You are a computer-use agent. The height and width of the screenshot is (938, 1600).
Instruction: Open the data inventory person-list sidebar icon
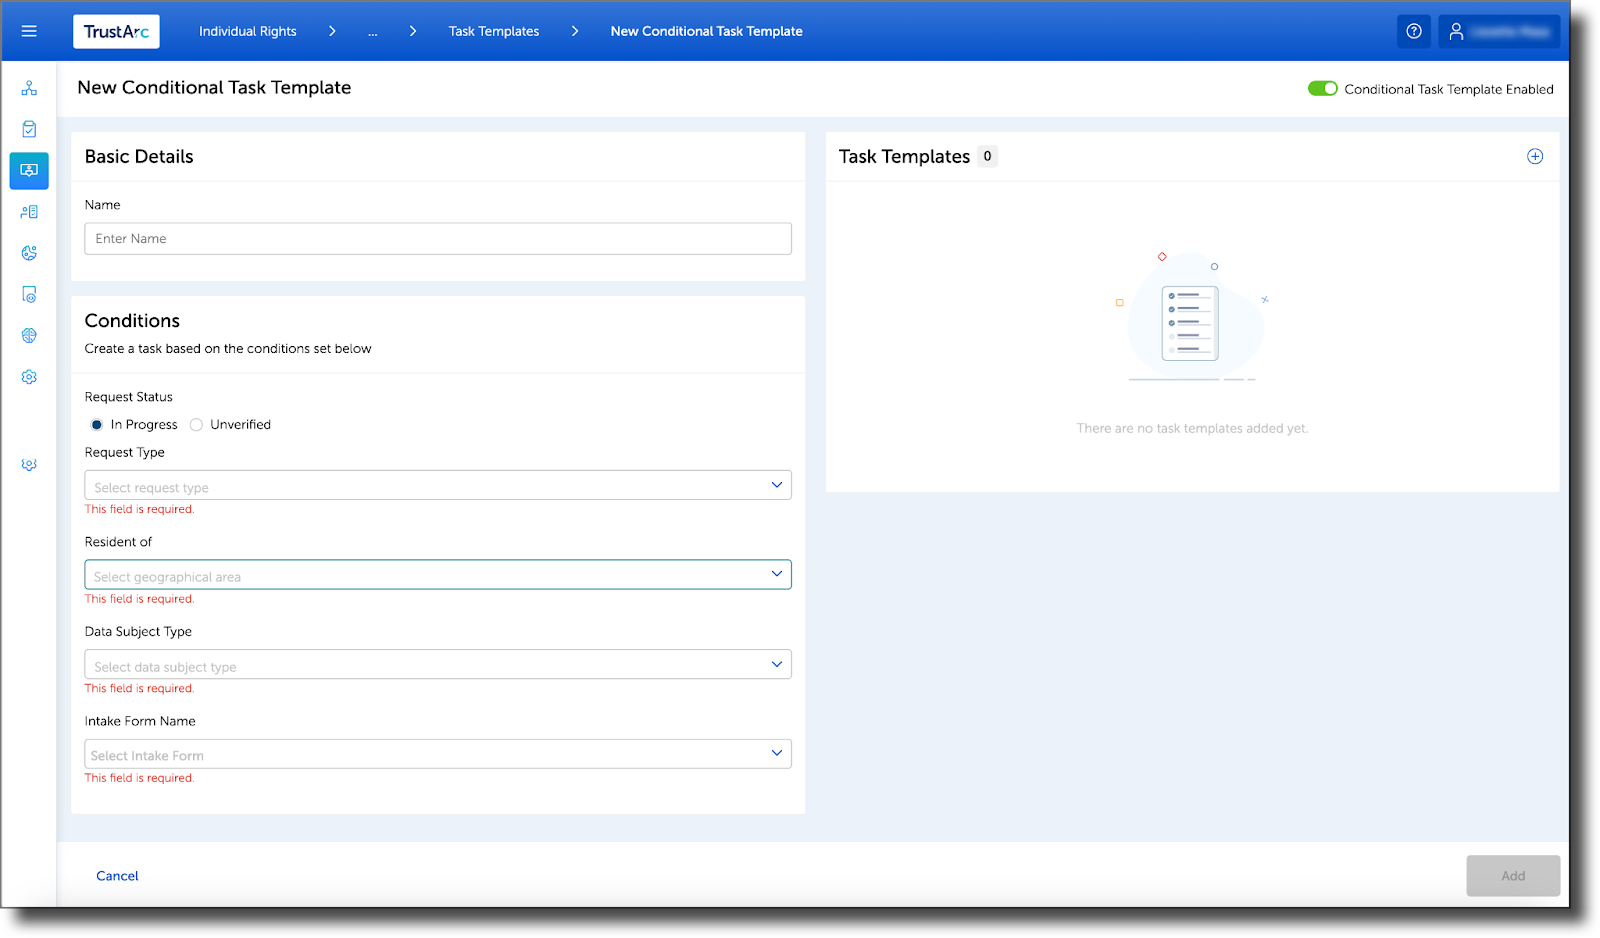pyautogui.click(x=29, y=211)
